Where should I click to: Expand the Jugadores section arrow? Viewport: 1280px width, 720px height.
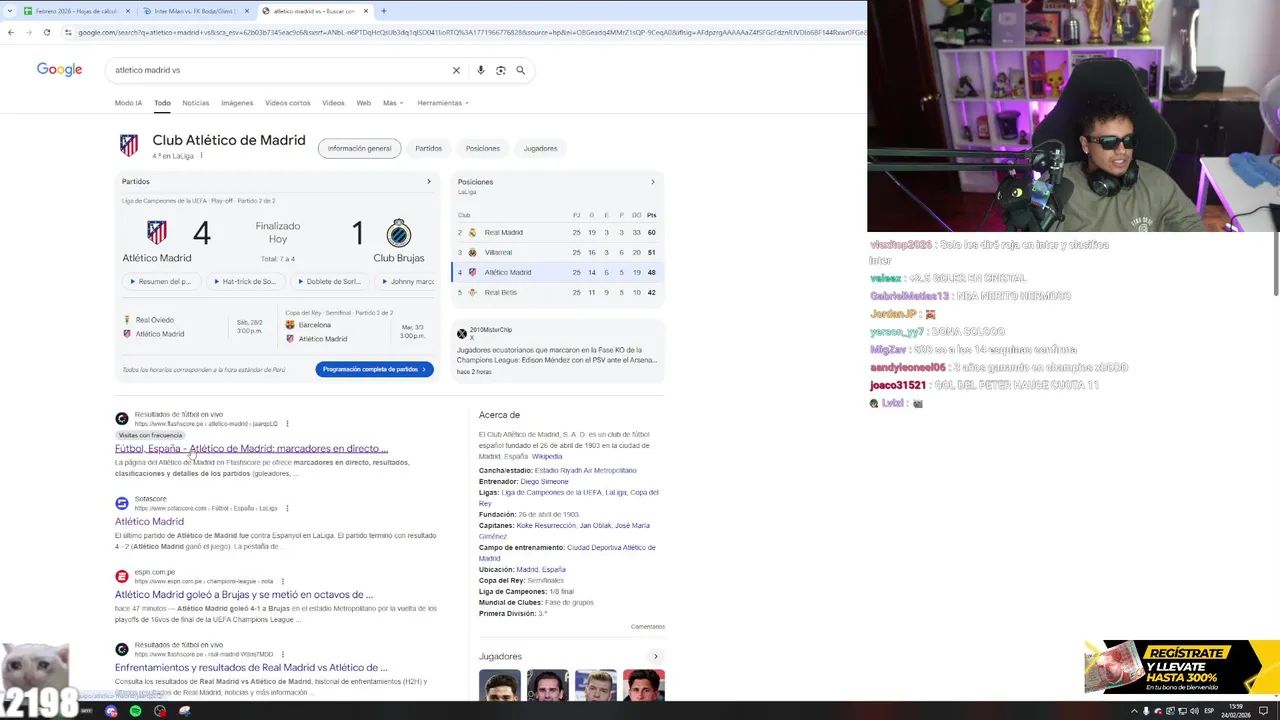(656, 656)
